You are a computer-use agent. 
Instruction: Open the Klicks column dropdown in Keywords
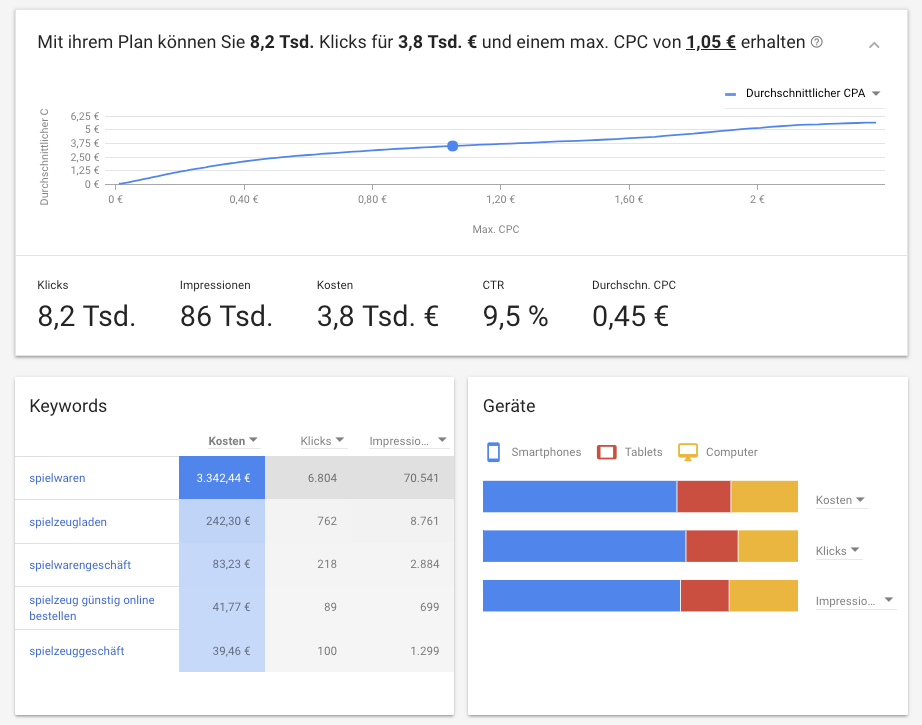[322, 441]
